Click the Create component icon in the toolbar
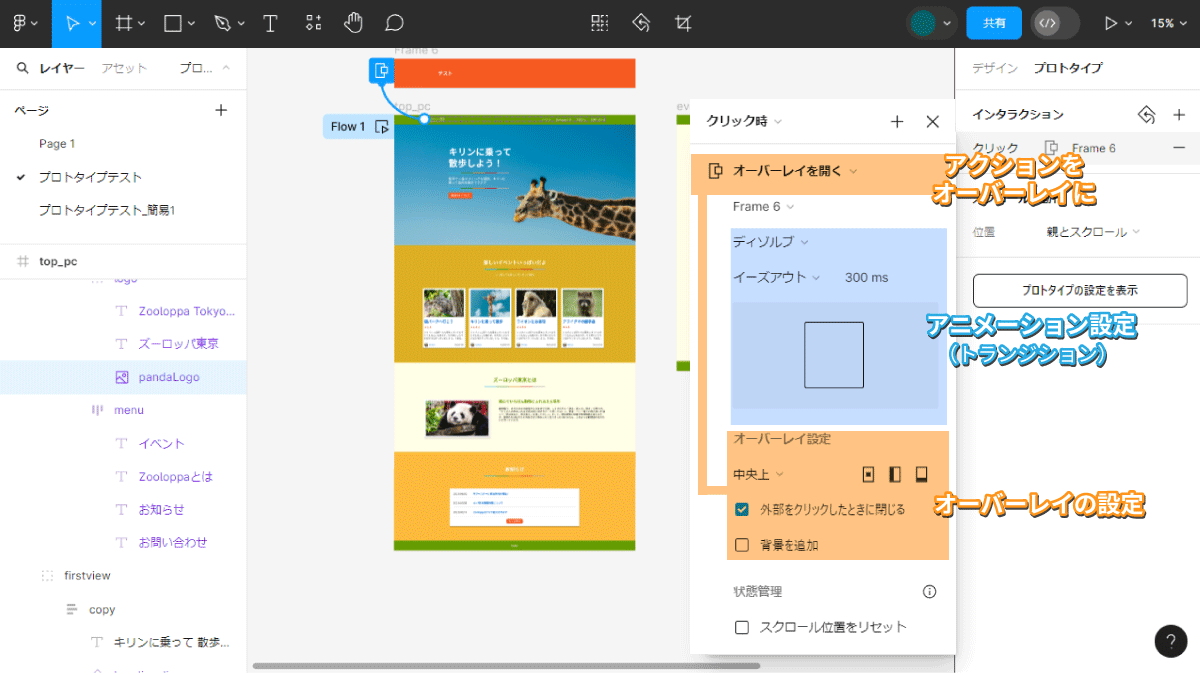 pyautogui.click(x=600, y=23)
